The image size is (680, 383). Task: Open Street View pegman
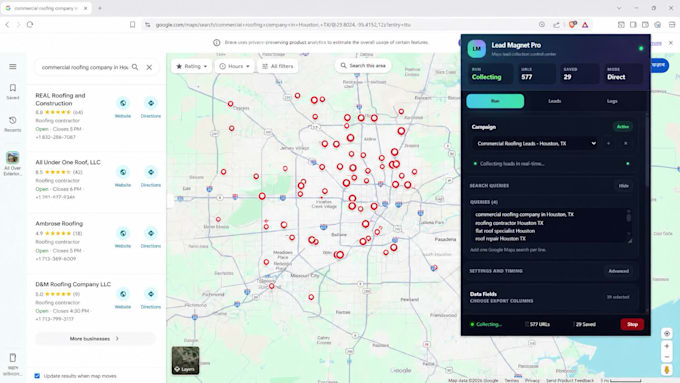667,370
